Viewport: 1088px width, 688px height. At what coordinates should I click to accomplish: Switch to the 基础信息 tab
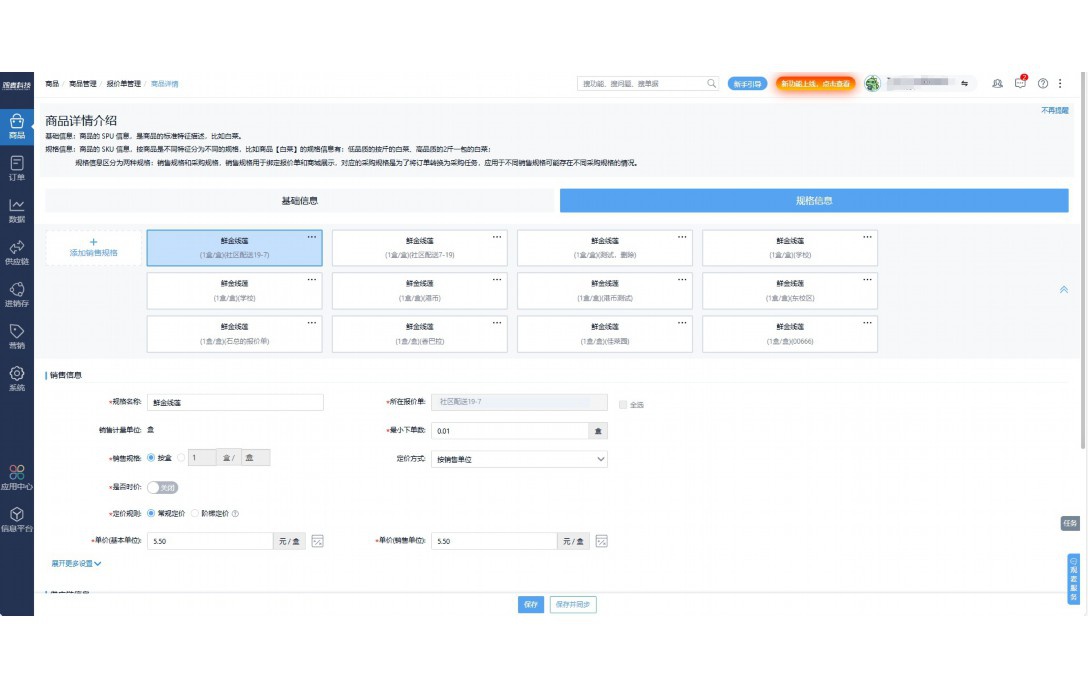pyautogui.click(x=299, y=201)
